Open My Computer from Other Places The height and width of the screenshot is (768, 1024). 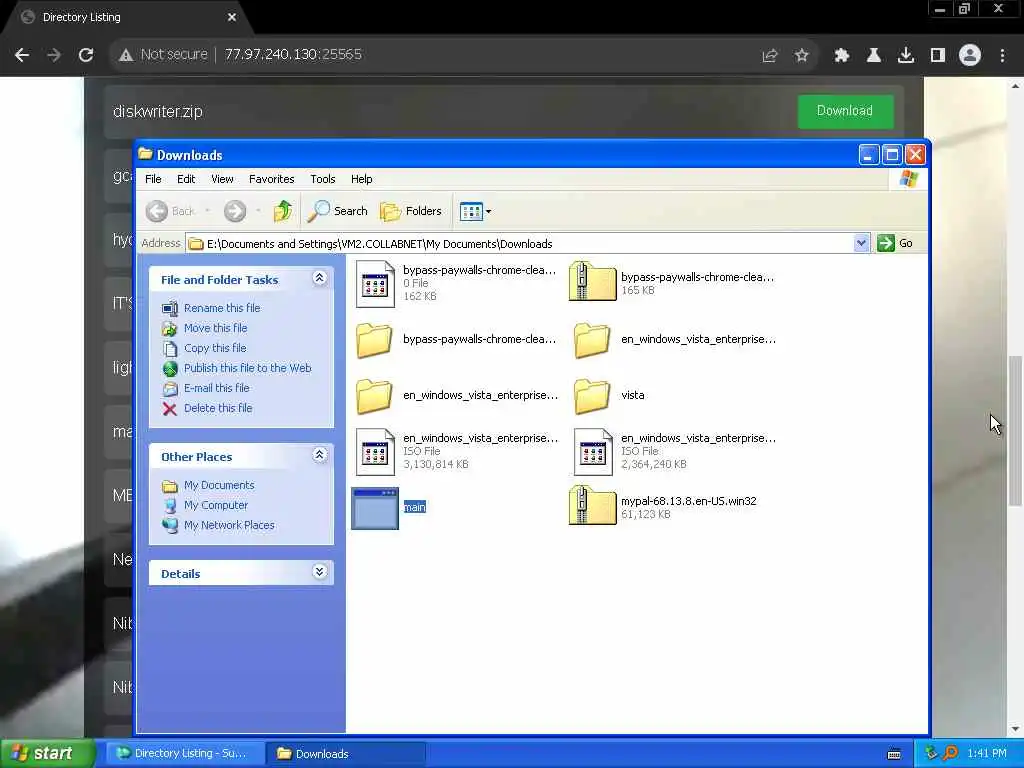click(216, 505)
